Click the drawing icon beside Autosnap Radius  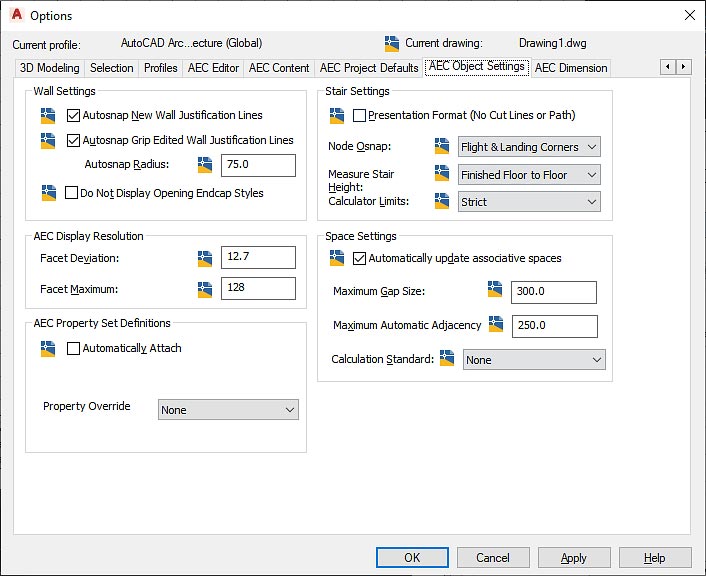pyautogui.click(x=206, y=165)
